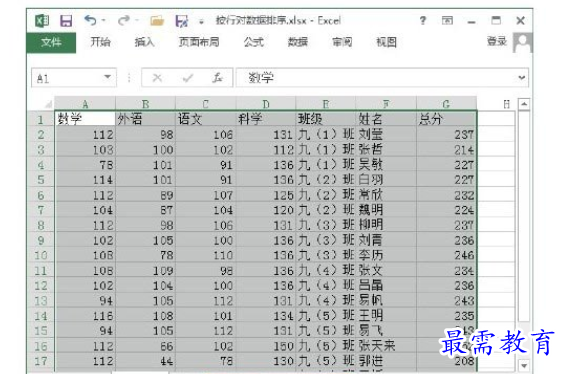
Task: Expand the formula bar
Action: (522, 78)
